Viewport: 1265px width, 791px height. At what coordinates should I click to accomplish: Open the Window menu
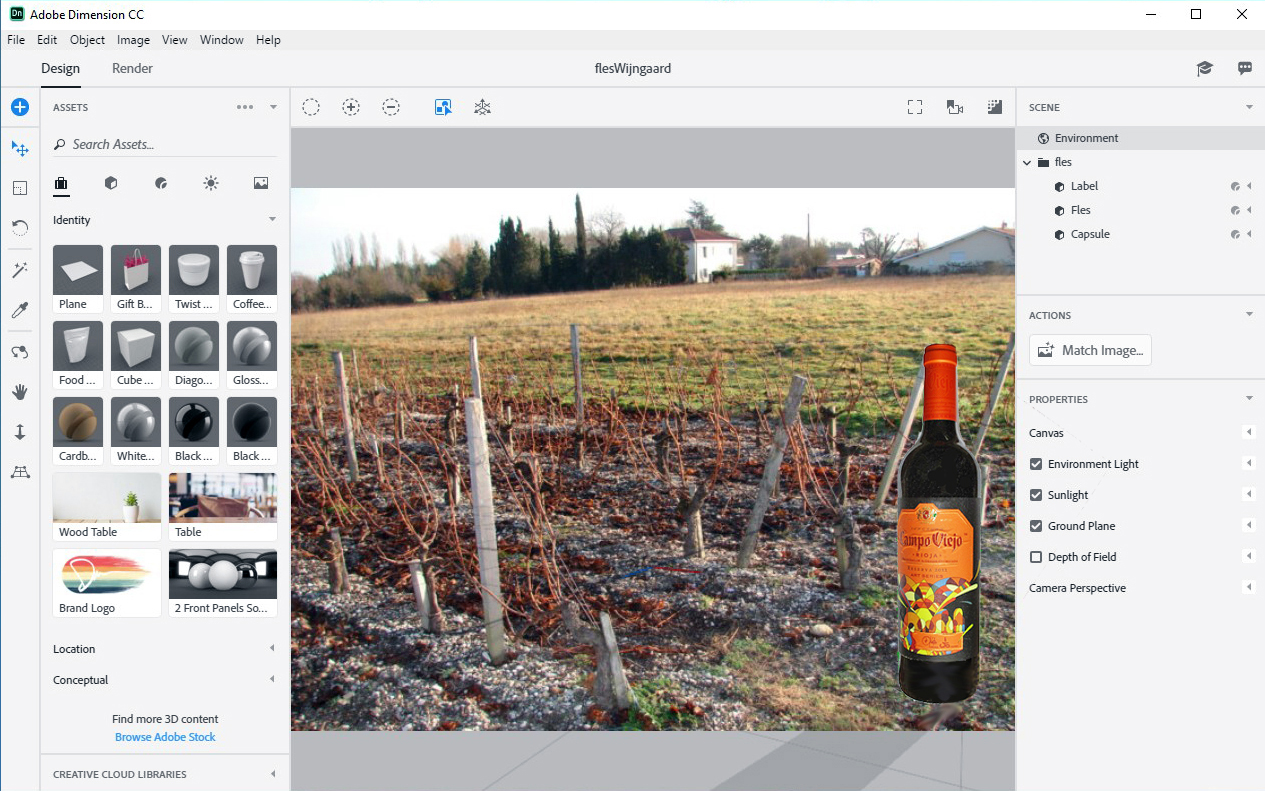(221, 40)
